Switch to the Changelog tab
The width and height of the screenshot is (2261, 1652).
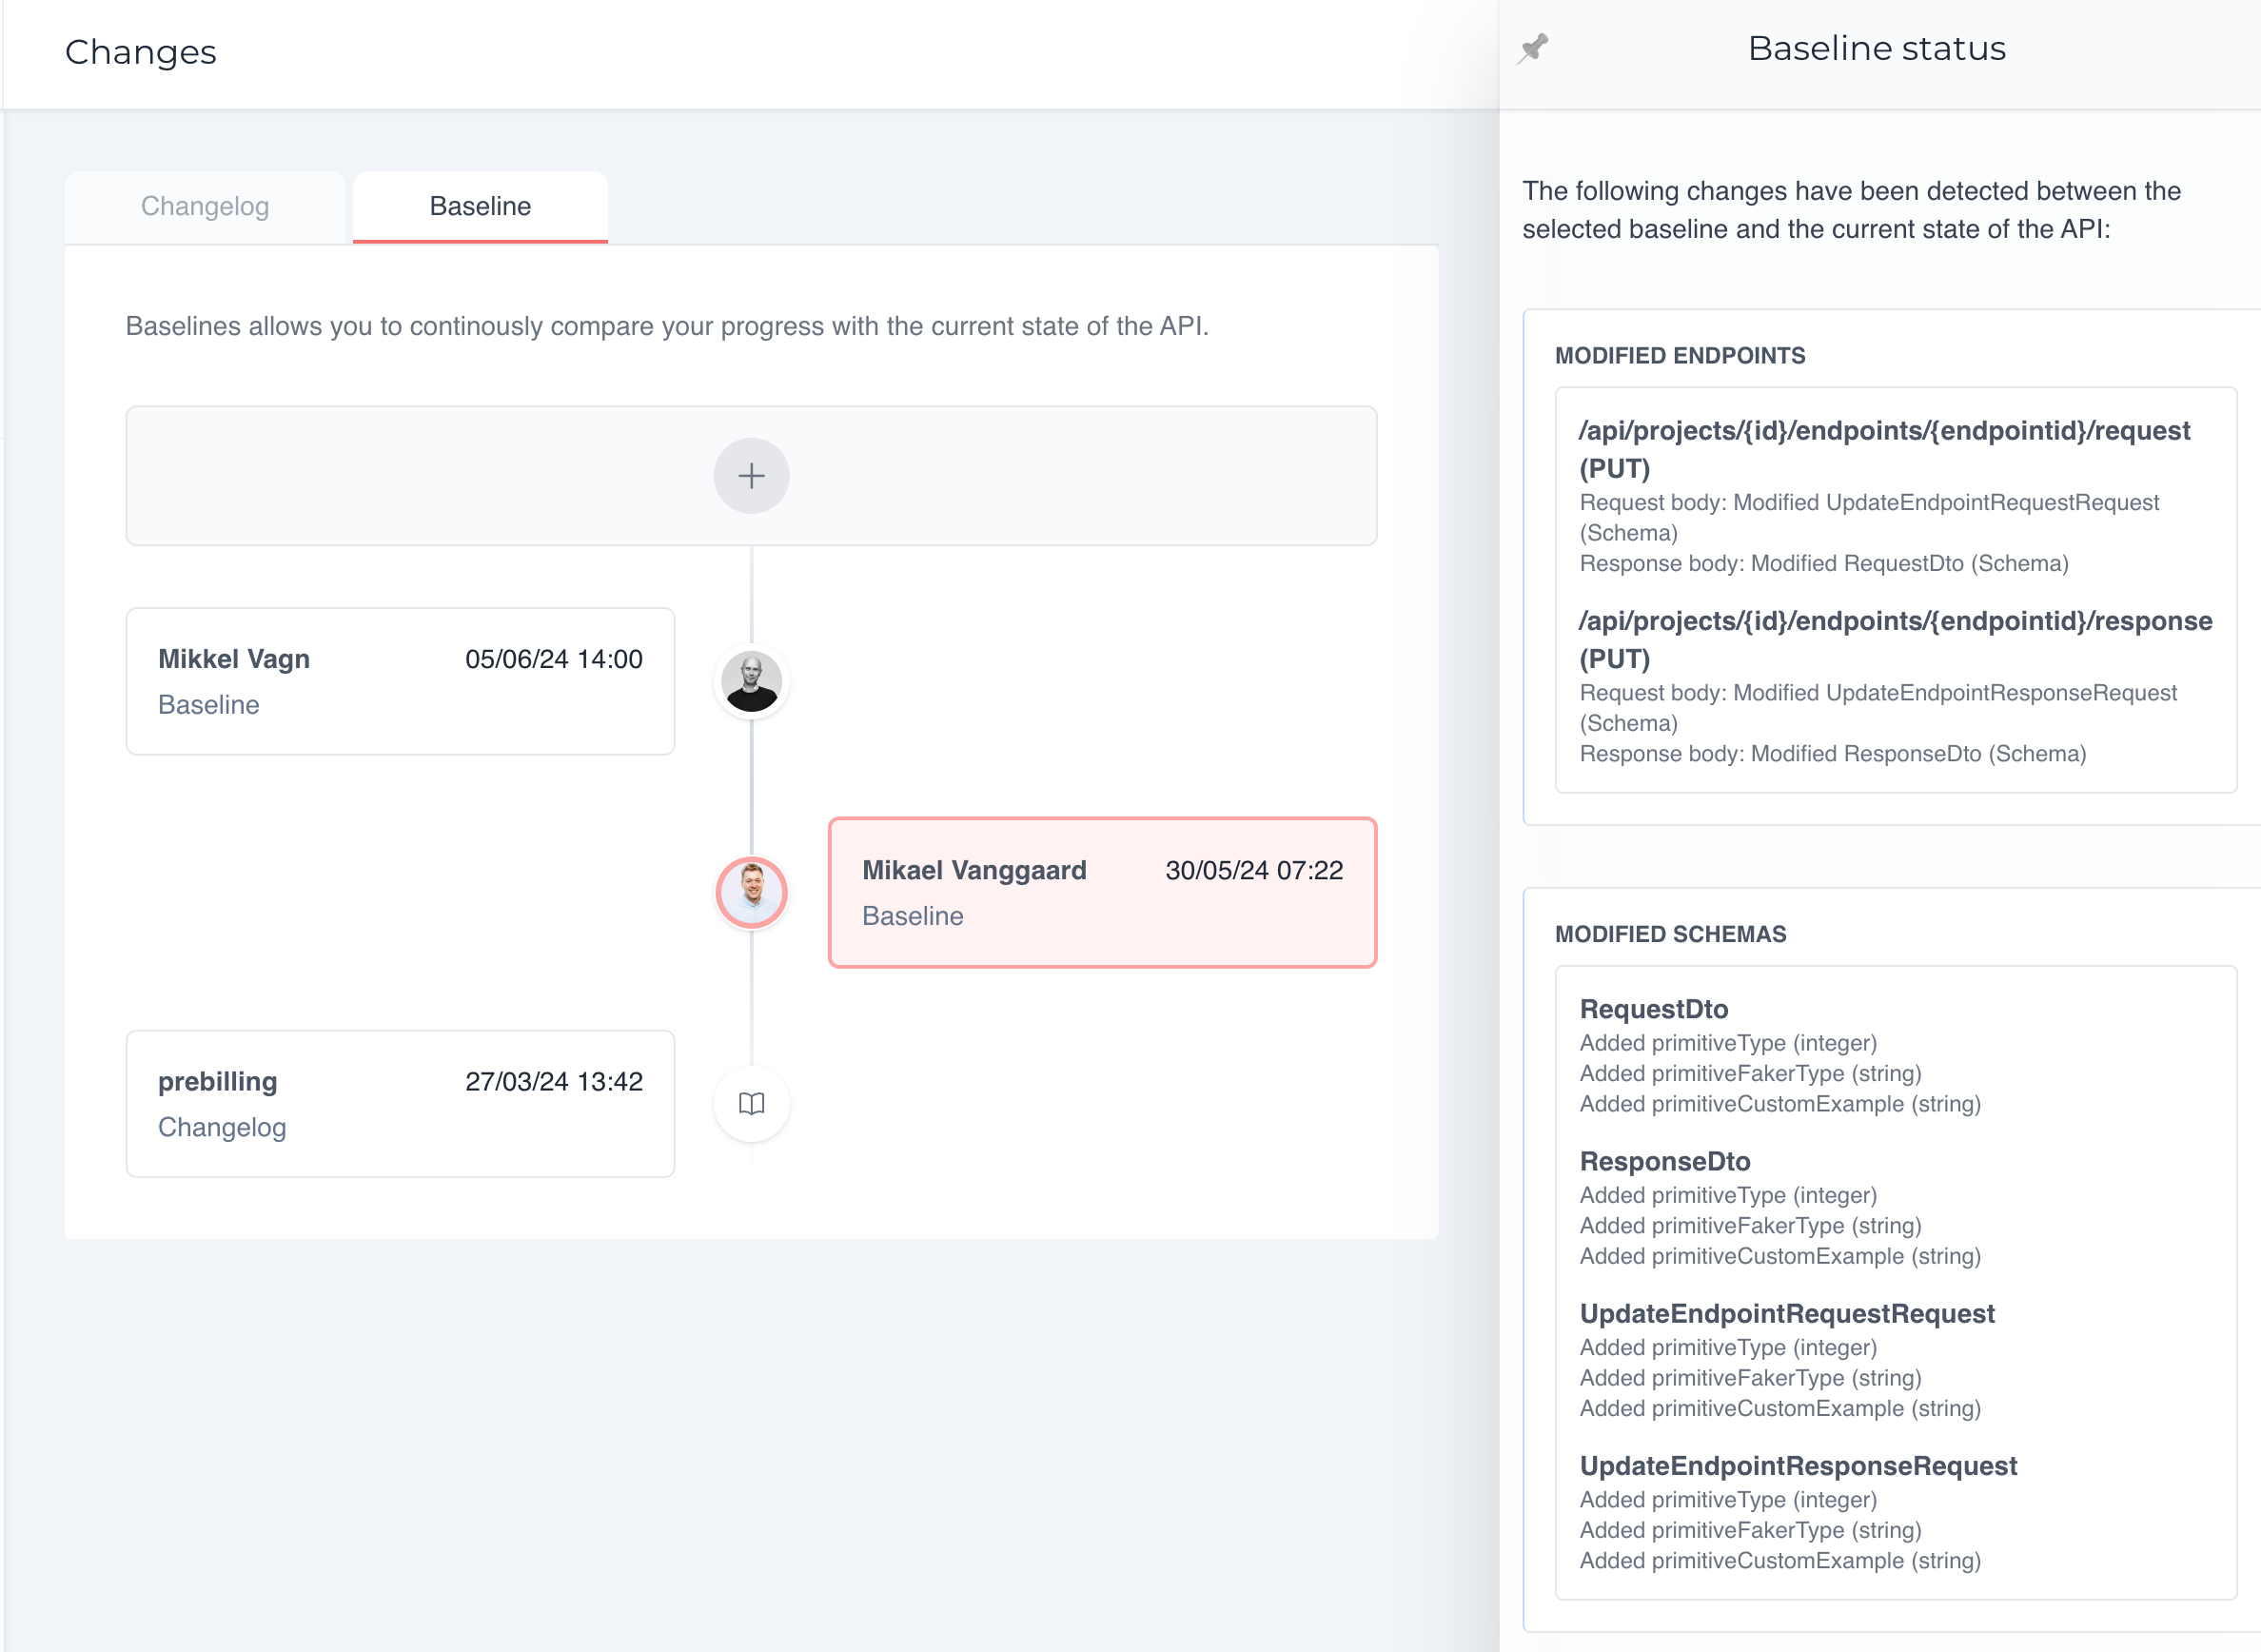(x=205, y=207)
